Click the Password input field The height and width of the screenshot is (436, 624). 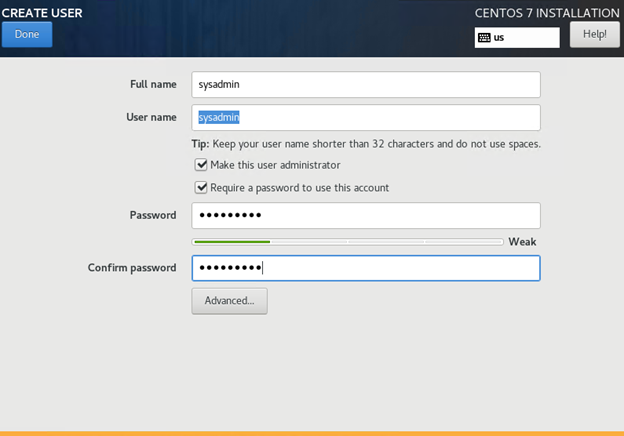[x=366, y=216]
